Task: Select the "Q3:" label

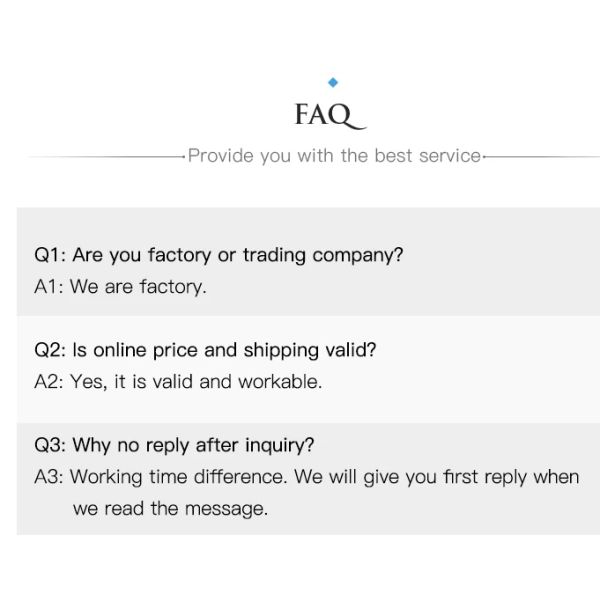Action: click(x=50, y=445)
